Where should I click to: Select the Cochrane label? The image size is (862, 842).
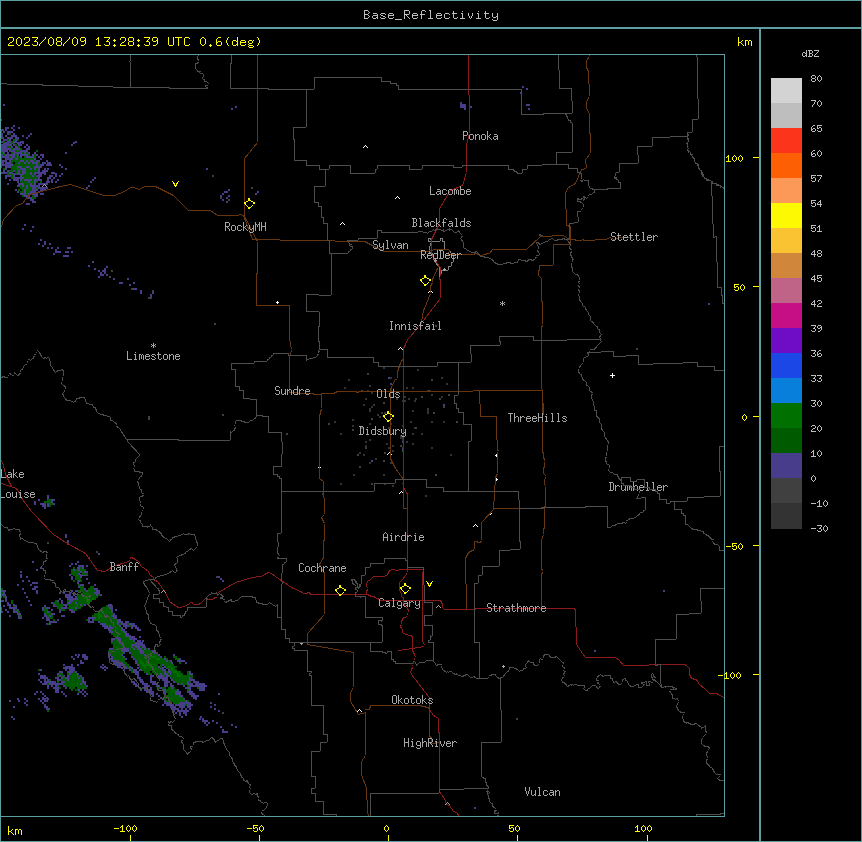[x=322, y=568]
